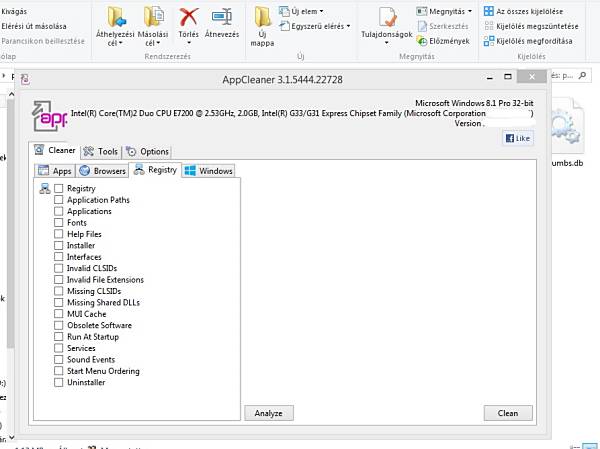Tick the Uninstaller checkbox
Image resolution: width=600 pixels, height=449 pixels.
(x=59, y=382)
